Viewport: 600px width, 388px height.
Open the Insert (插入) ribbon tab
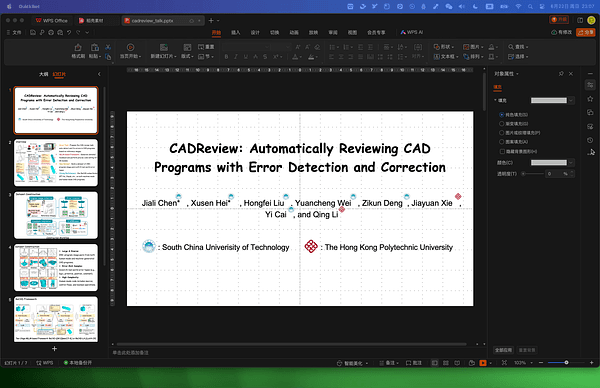(x=236, y=33)
